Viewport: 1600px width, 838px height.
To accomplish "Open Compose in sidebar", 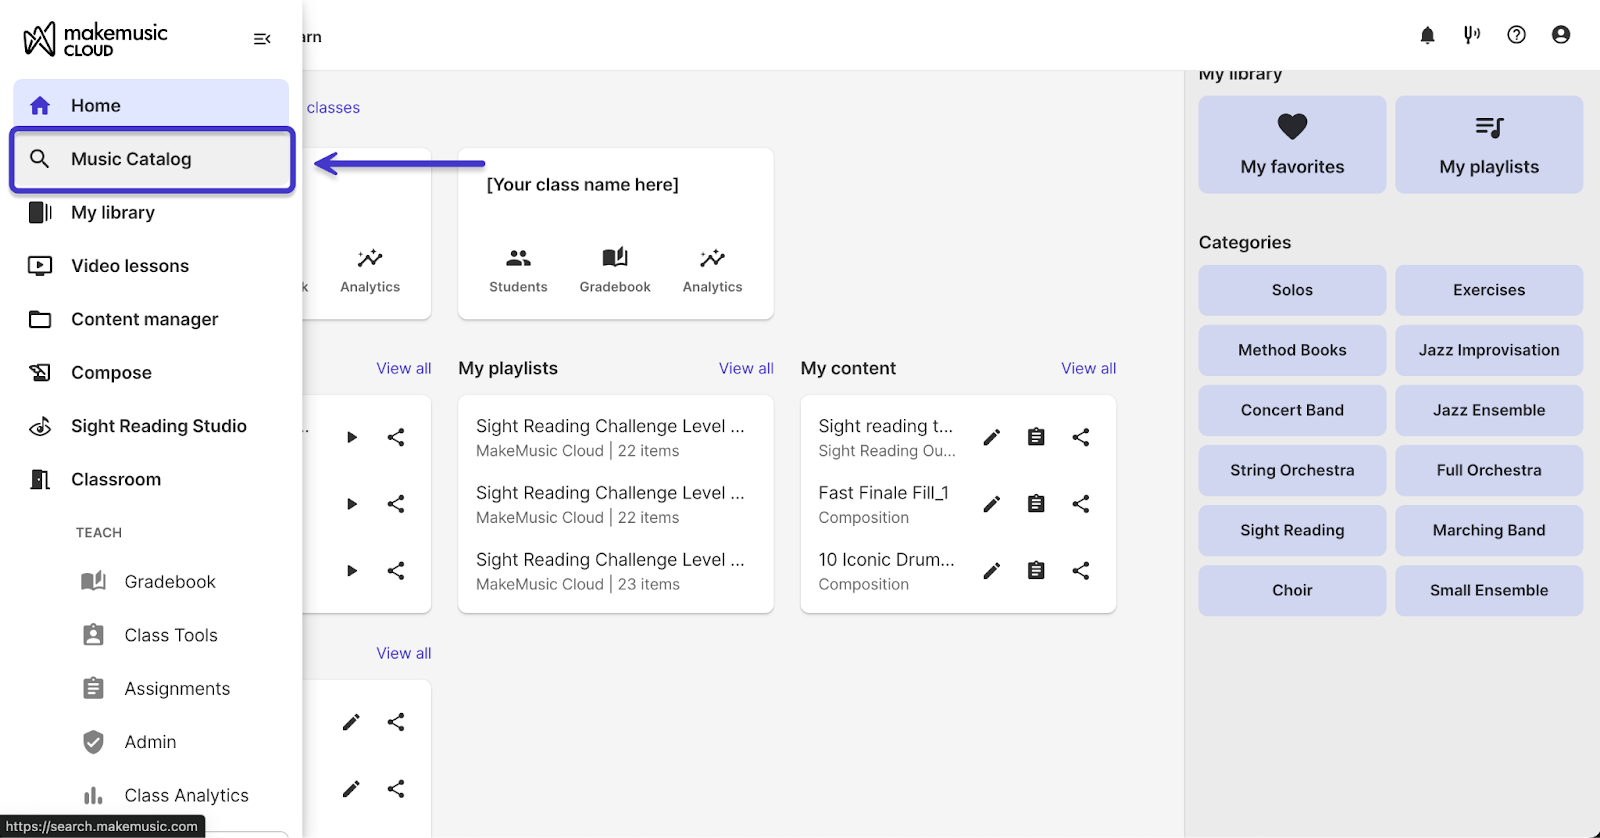I will coord(151,373).
